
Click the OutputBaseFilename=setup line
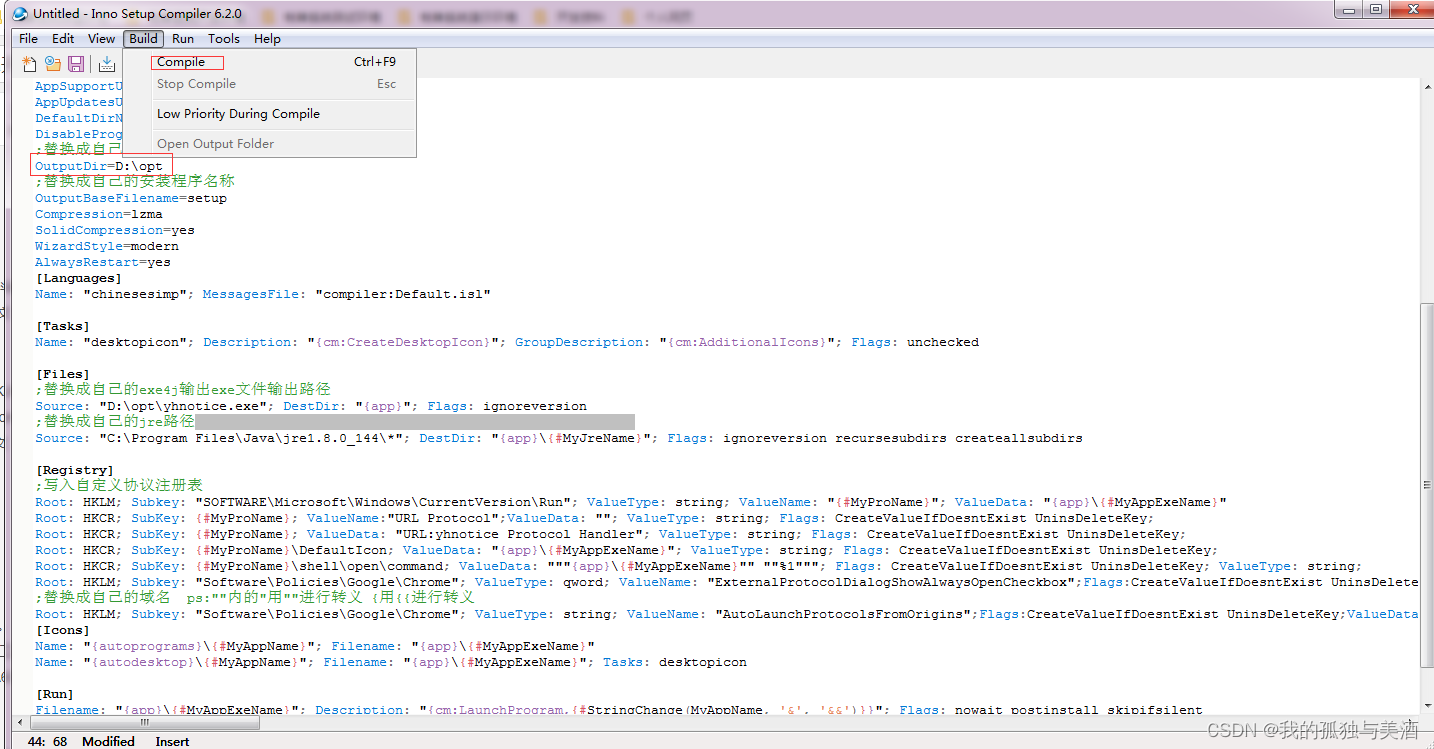tap(131, 198)
